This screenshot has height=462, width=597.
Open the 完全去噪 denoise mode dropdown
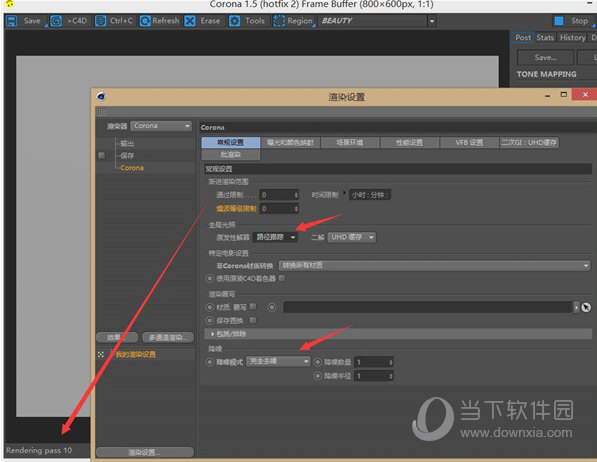pos(278,361)
